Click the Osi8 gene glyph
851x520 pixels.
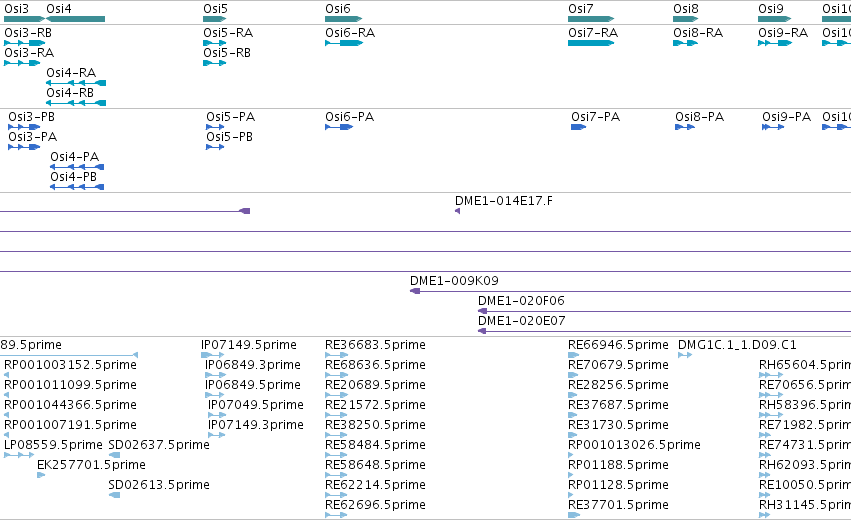(x=685, y=19)
